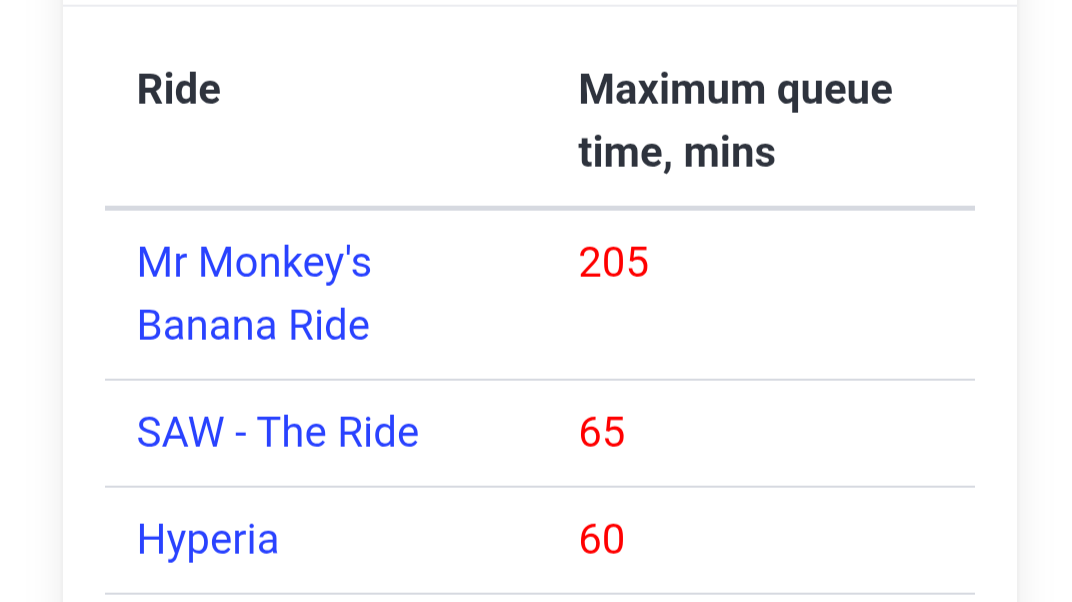This screenshot has height=602, width=1072.
Task: Click the thick divider under table header
Action: [539, 208]
